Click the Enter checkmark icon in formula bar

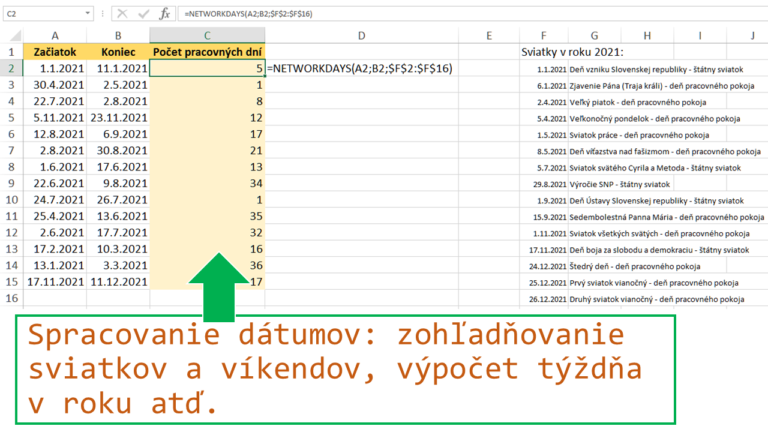(145, 14)
